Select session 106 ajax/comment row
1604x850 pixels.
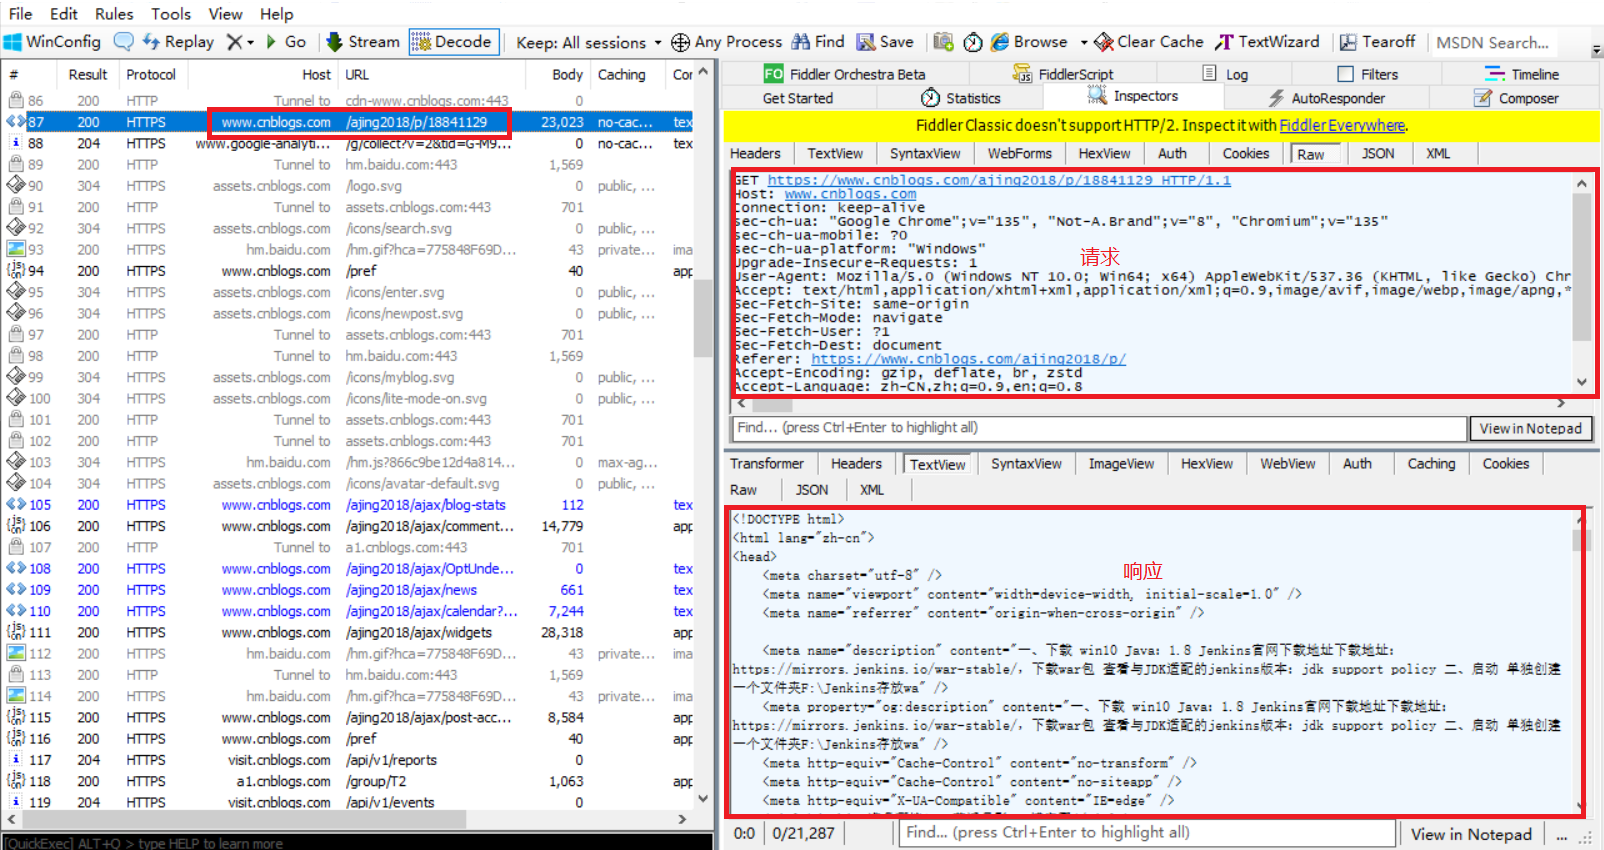(x=350, y=526)
